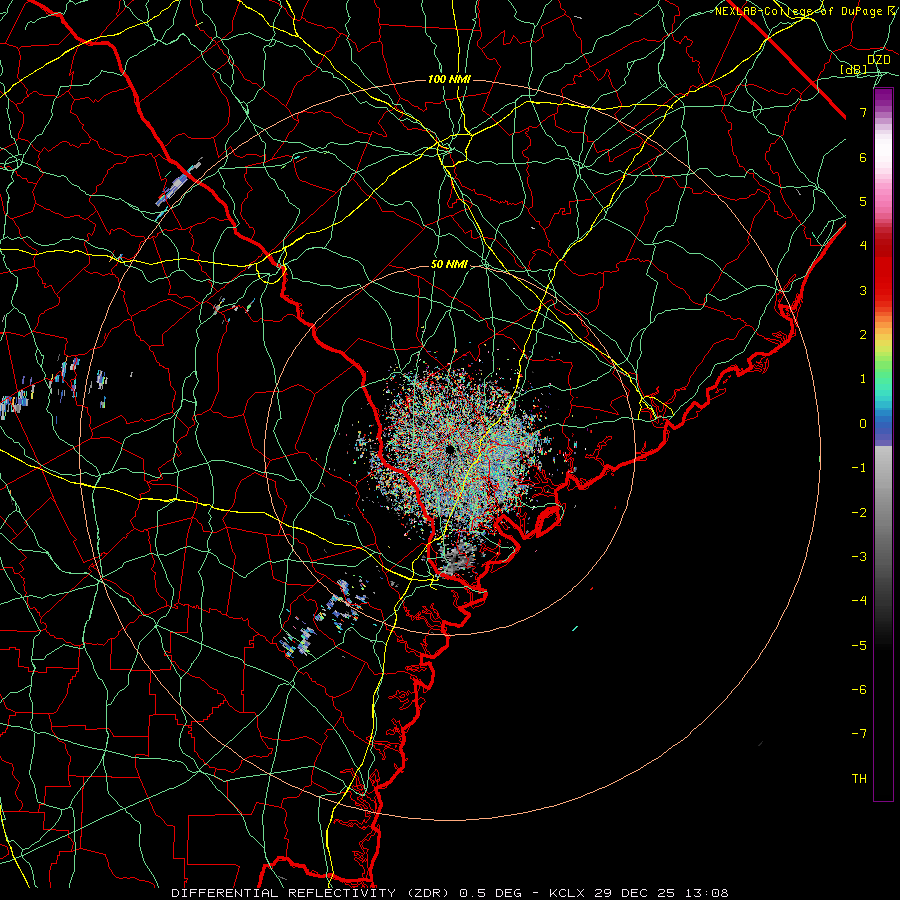
Task: Click the red segment of the color bar
Action: pyautogui.click(x=883, y=270)
